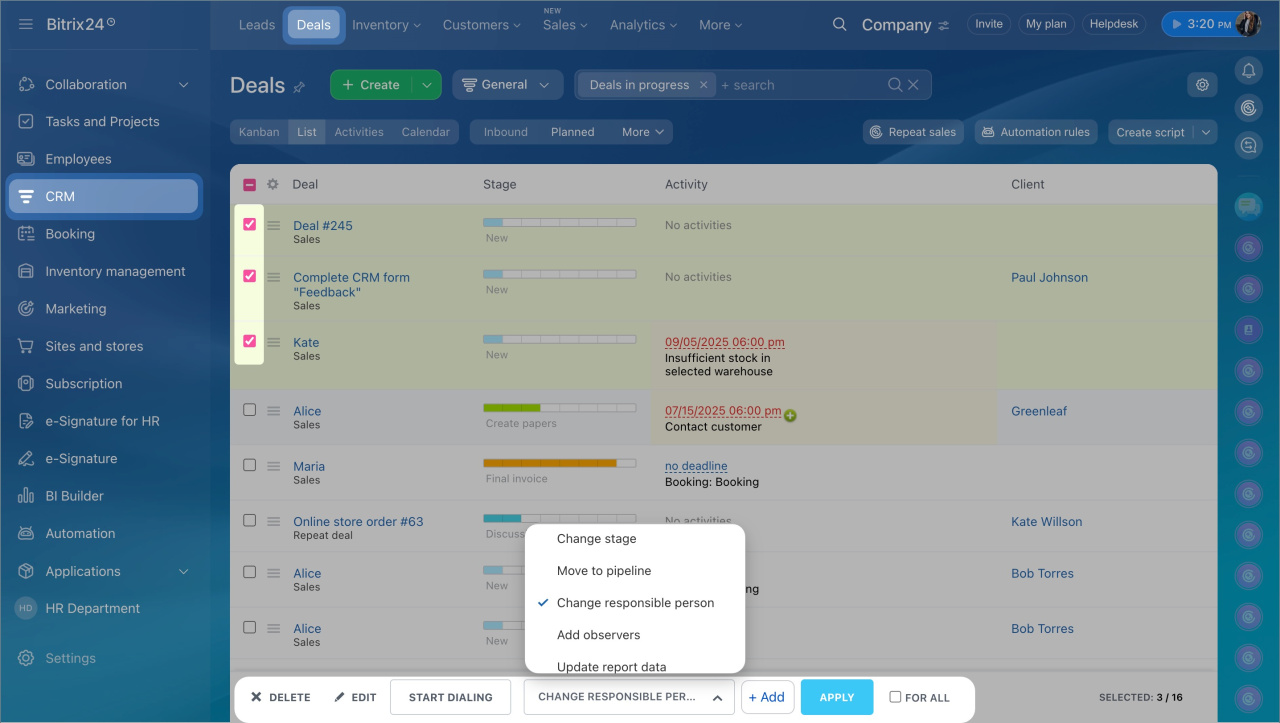This screenshot has height=723, width=1280.
Task: Expand the General pipeline dropdown
Action: pos(507,85)
